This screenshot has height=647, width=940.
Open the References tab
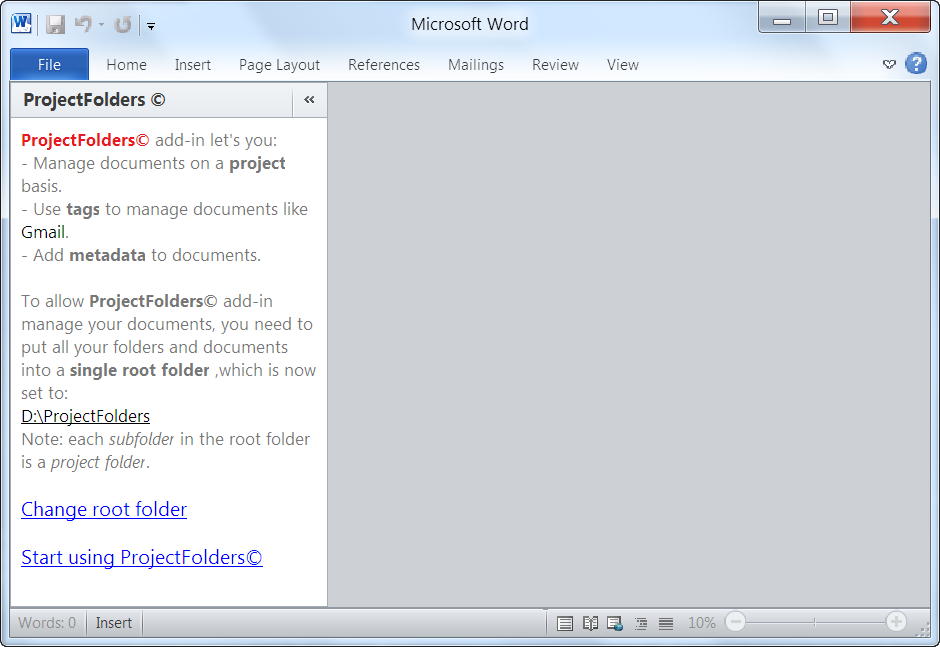tap(384, 65)
